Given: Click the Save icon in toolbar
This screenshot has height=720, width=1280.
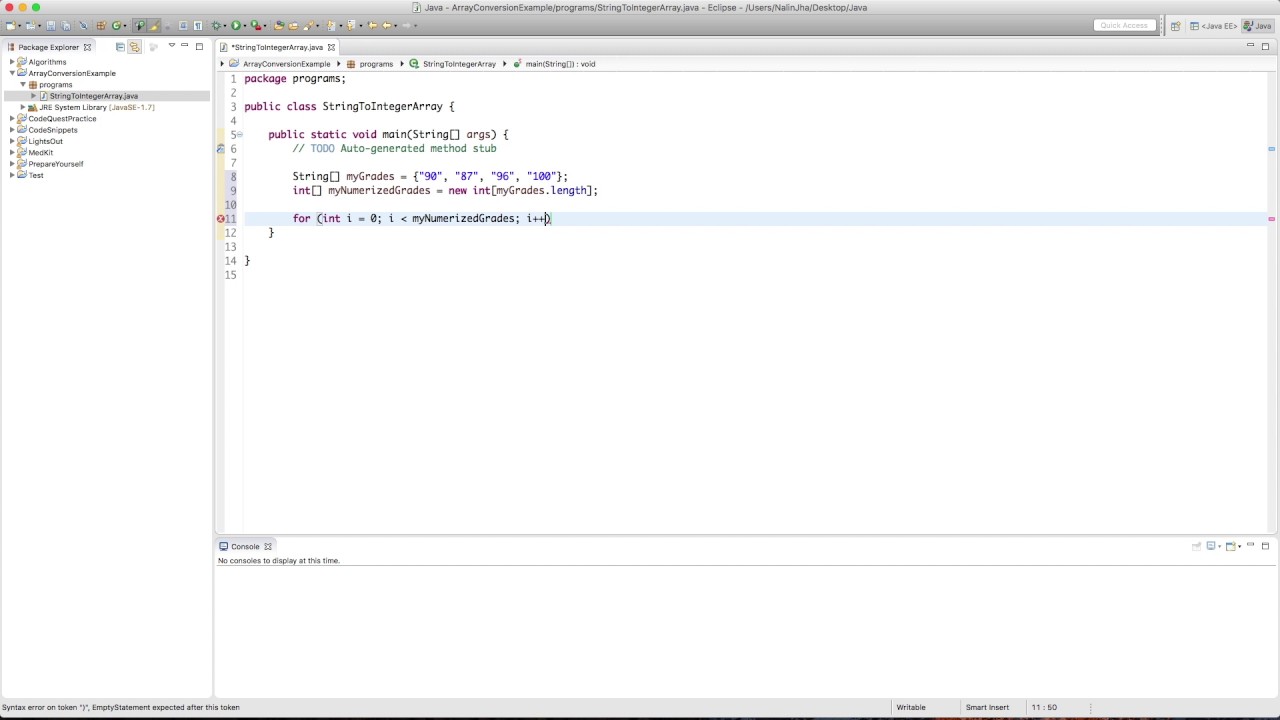Looking at the screenshot, I should tap(50, 25).
